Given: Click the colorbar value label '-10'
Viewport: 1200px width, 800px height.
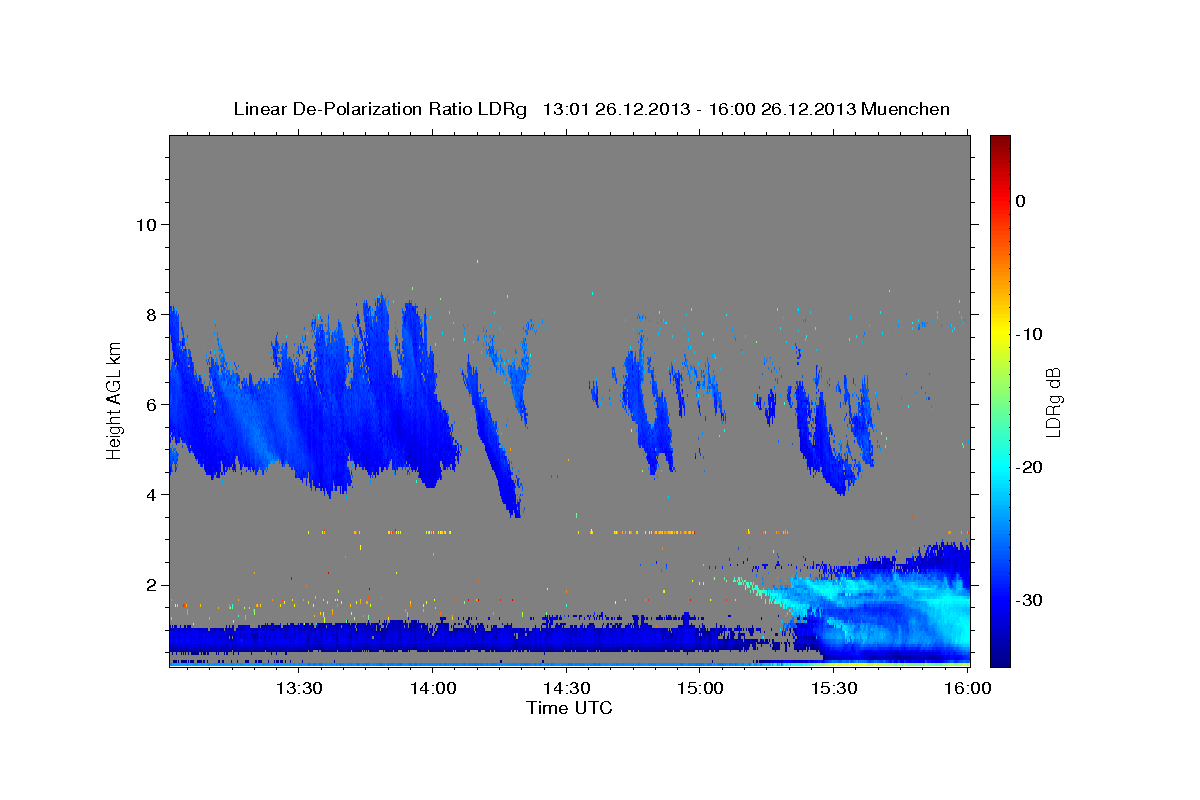Looking at the screenshot, I should point(1030,334).
